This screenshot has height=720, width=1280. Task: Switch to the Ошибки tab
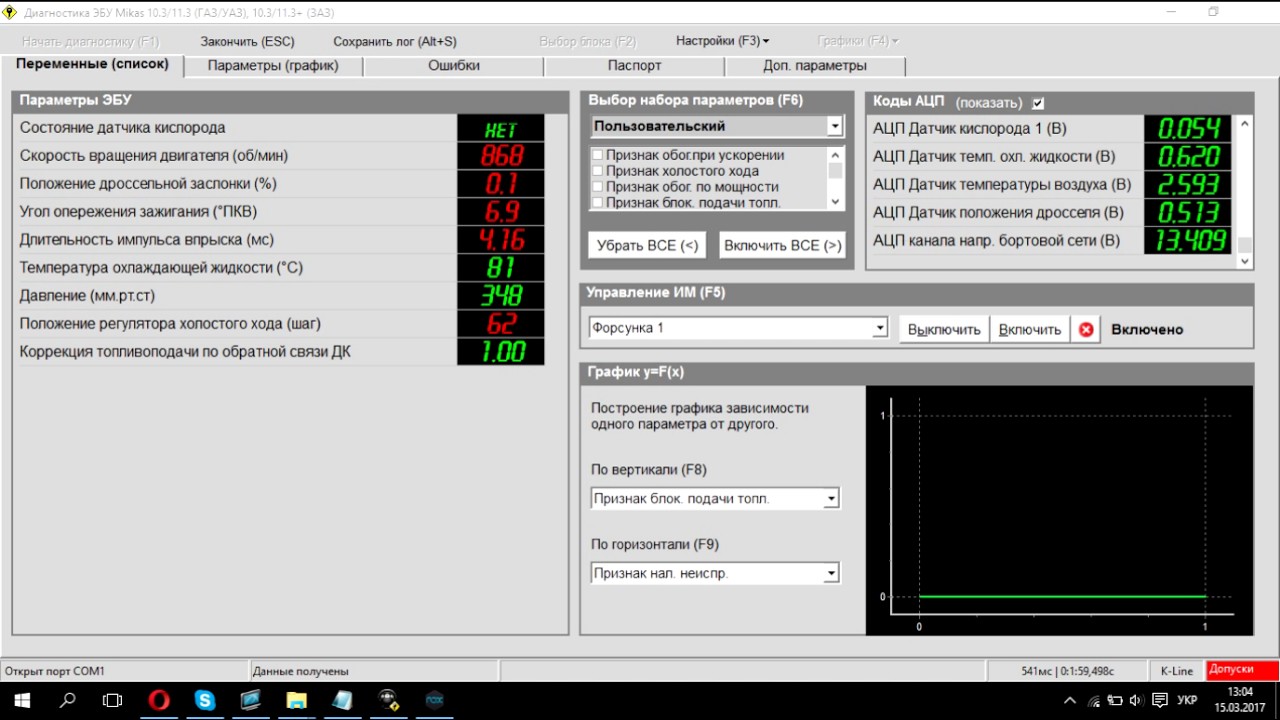pos(454,66)
